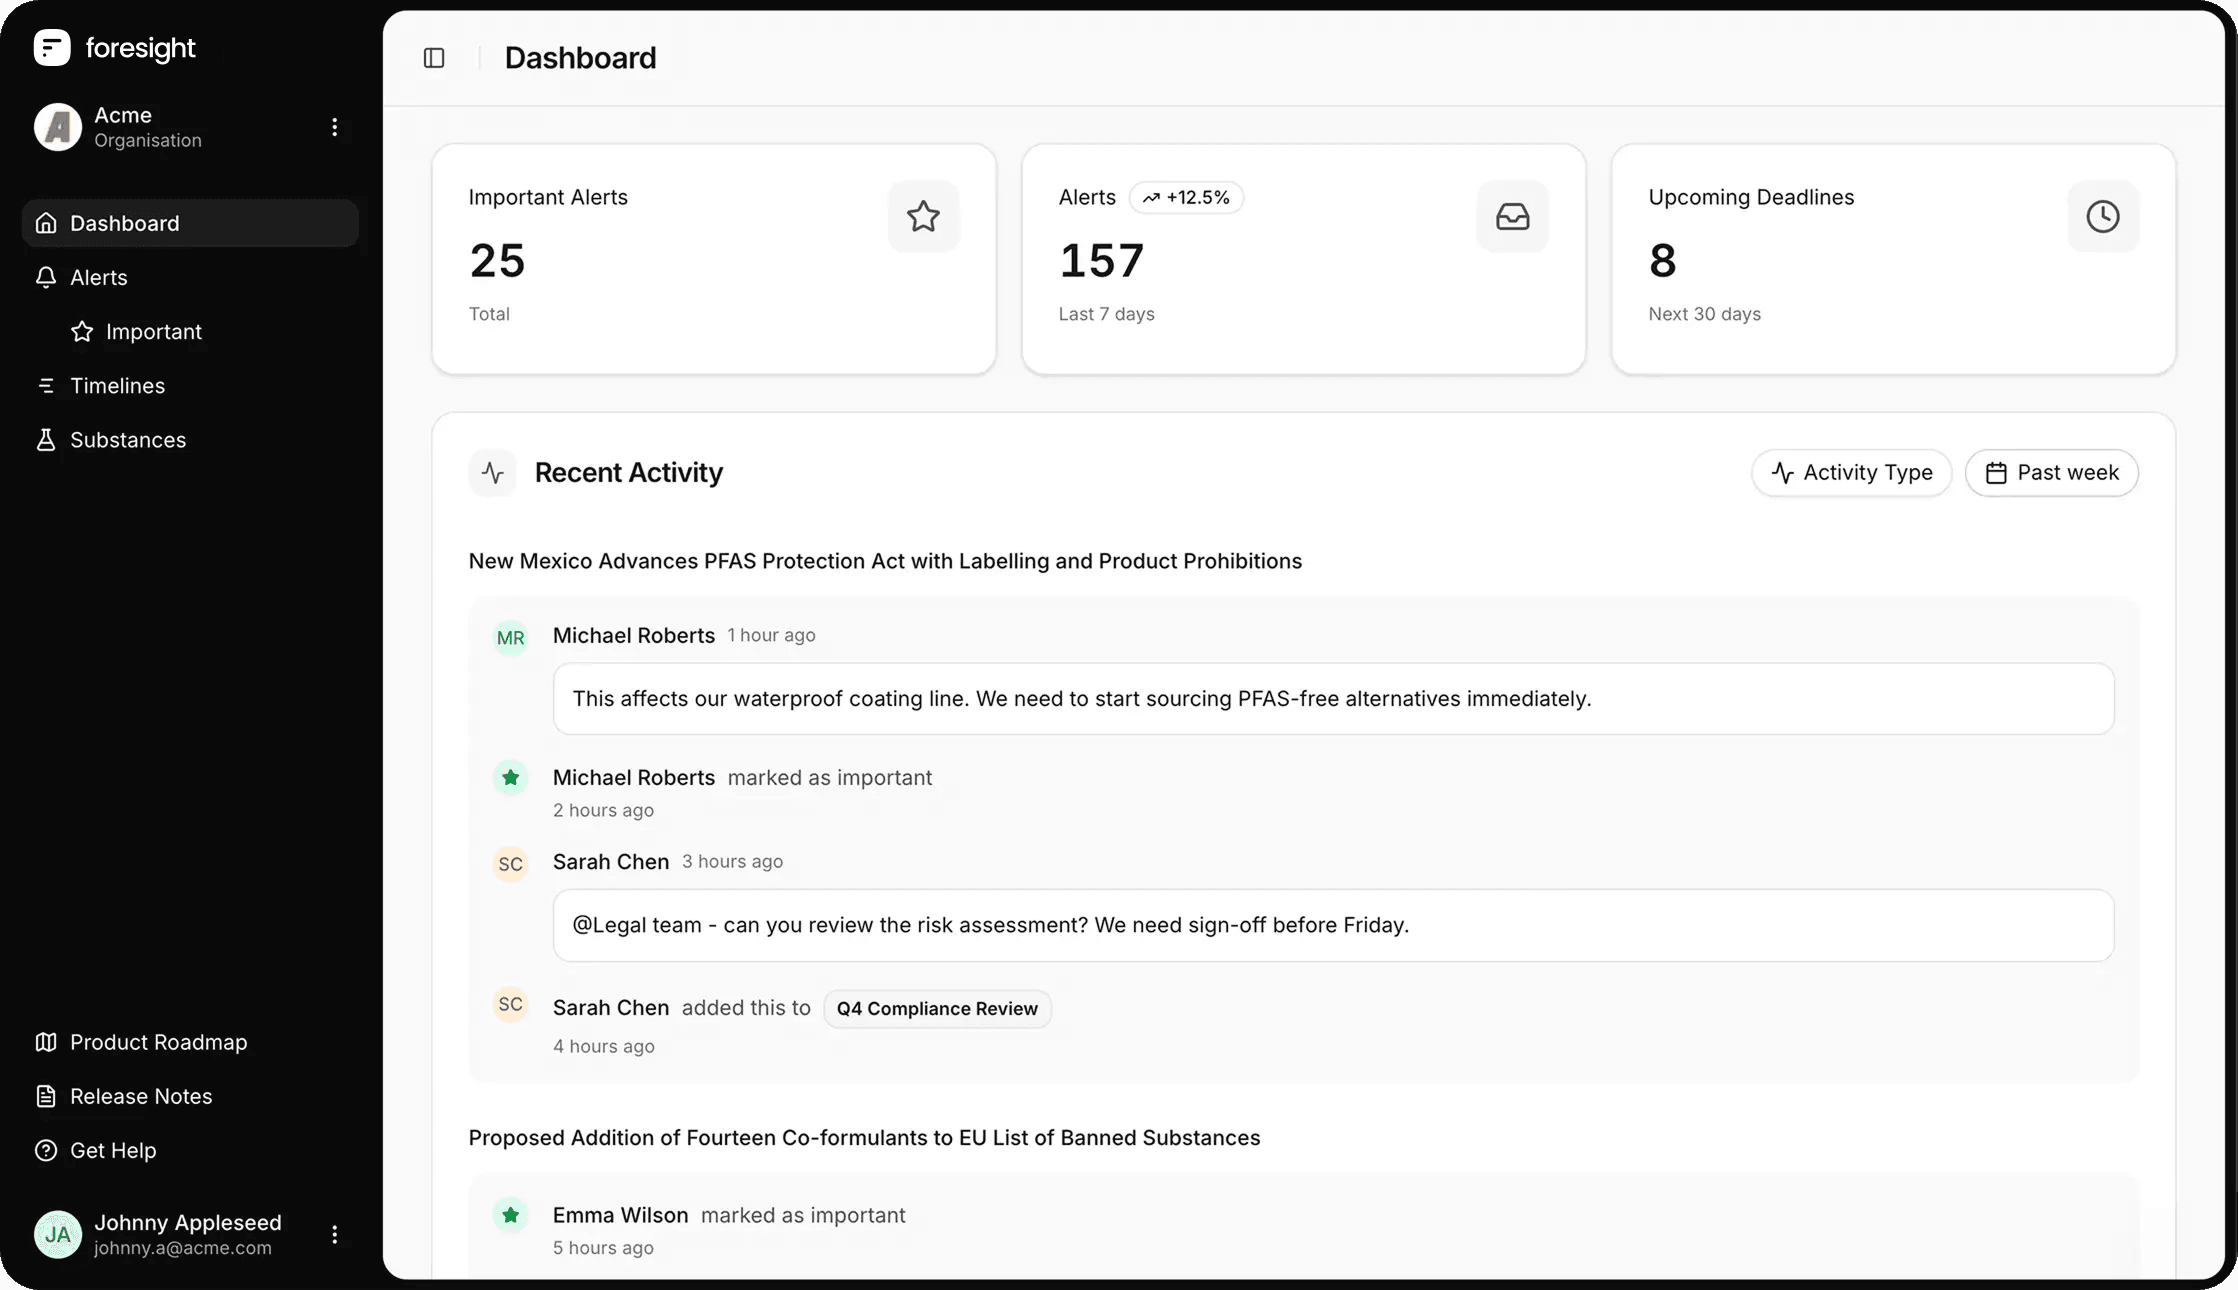Open the Substances page
2238x1290 pixels.
click(x=127, y=440)
